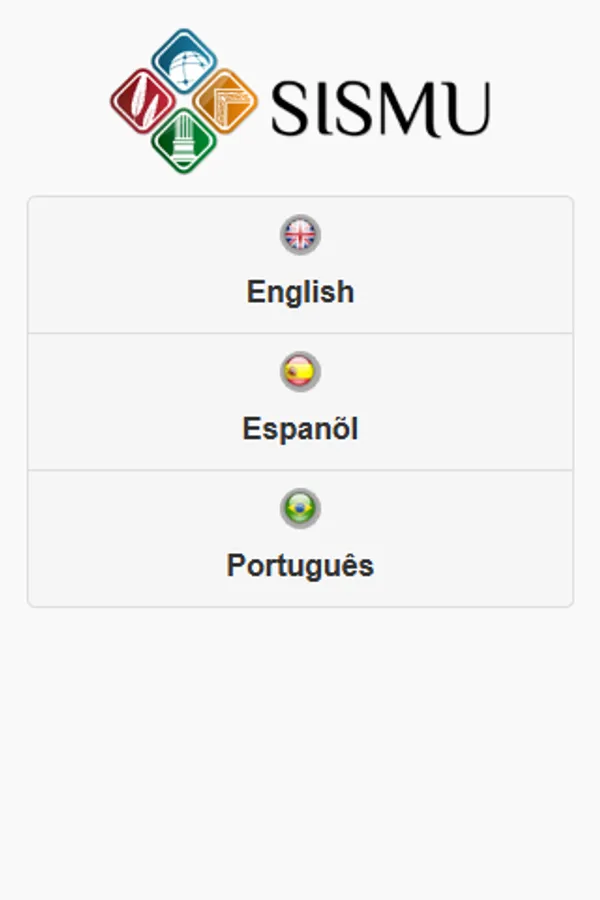Click the empty area right of Brazil flag
Screen dimensions: 600x900
450,509
